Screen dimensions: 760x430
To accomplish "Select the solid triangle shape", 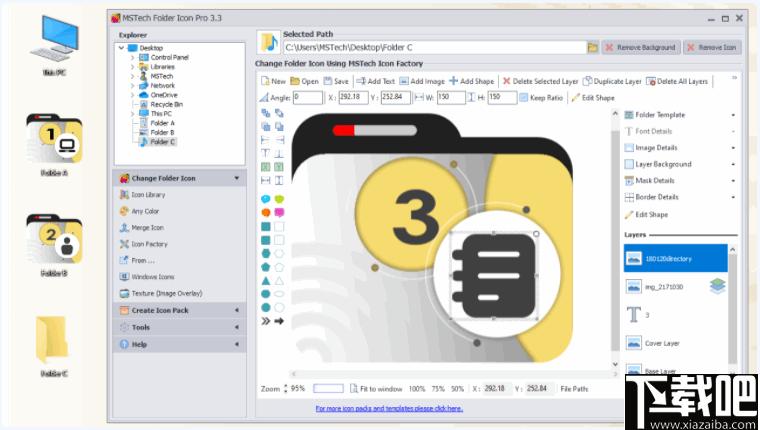I will coord(266,281).
